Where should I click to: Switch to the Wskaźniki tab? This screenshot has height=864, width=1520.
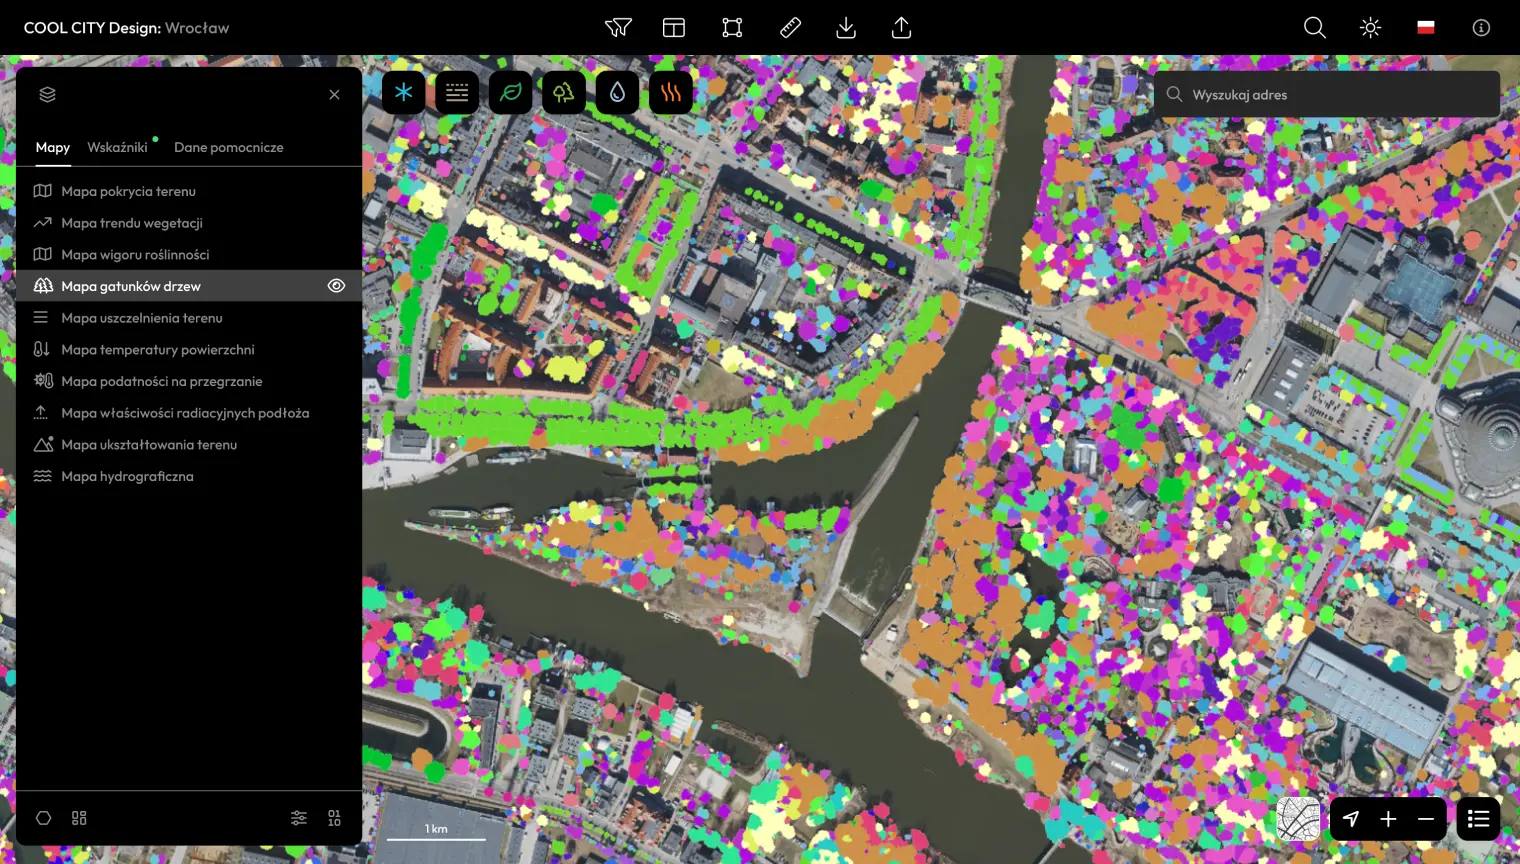click(117, 147)
